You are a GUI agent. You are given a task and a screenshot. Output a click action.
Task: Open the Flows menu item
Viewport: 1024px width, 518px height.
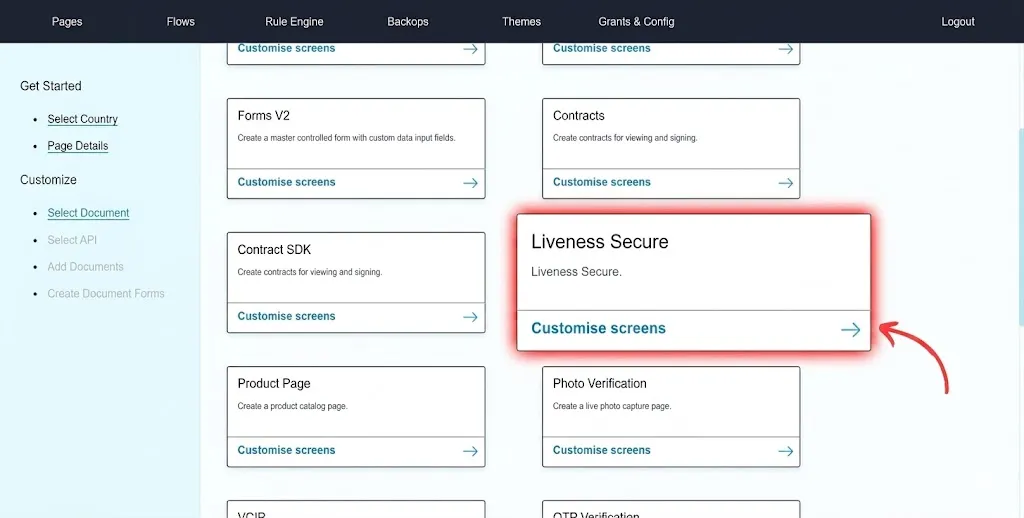point(180,22)
